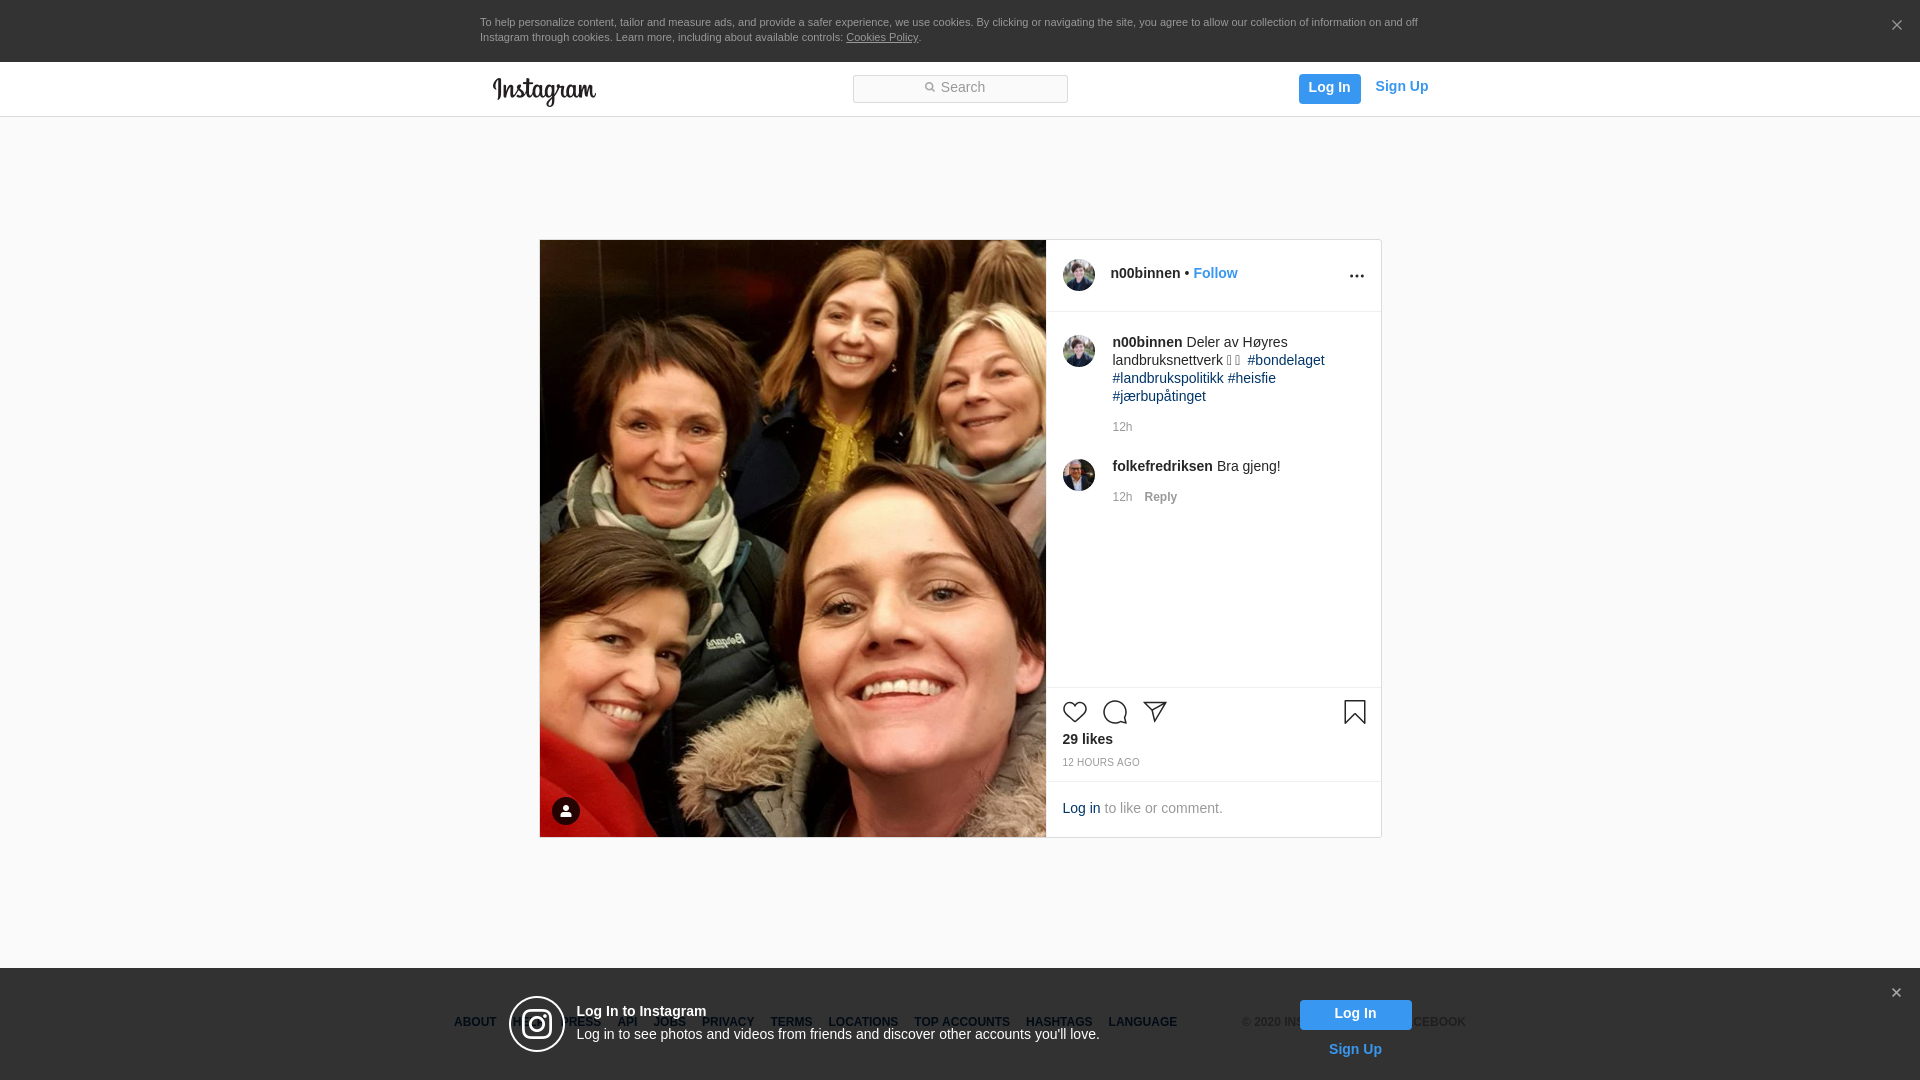
Task: Click the Search input field
Action: [960, 88]
